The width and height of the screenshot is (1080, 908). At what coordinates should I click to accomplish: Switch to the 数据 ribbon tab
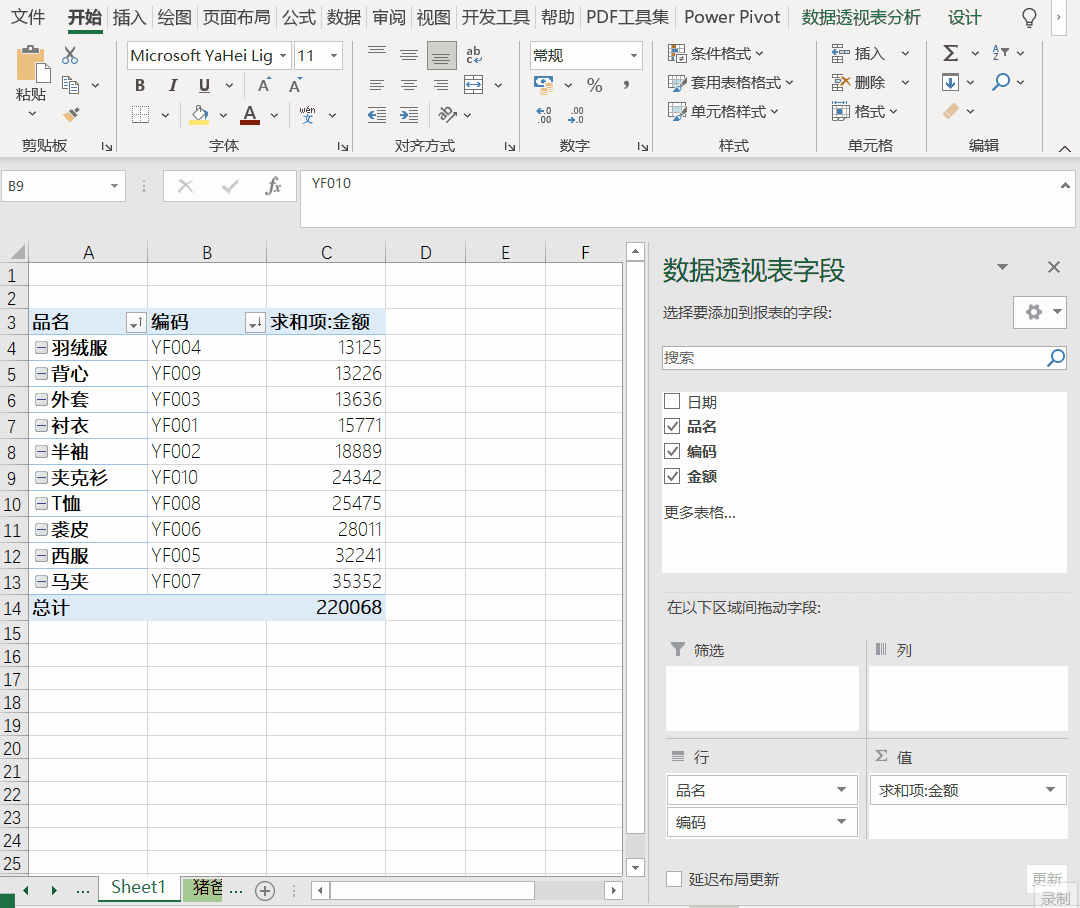coord(344,17)
